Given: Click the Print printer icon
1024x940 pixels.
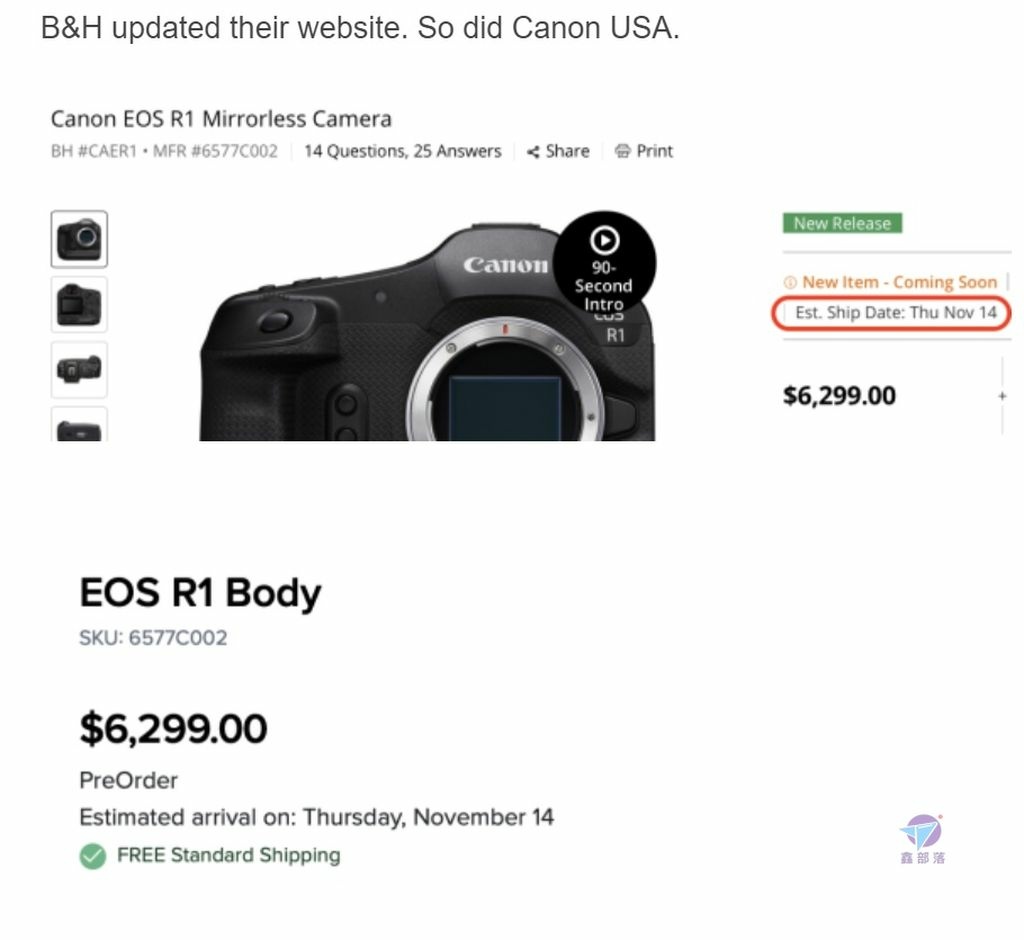Looking at the screenshot, I should 622,152.
